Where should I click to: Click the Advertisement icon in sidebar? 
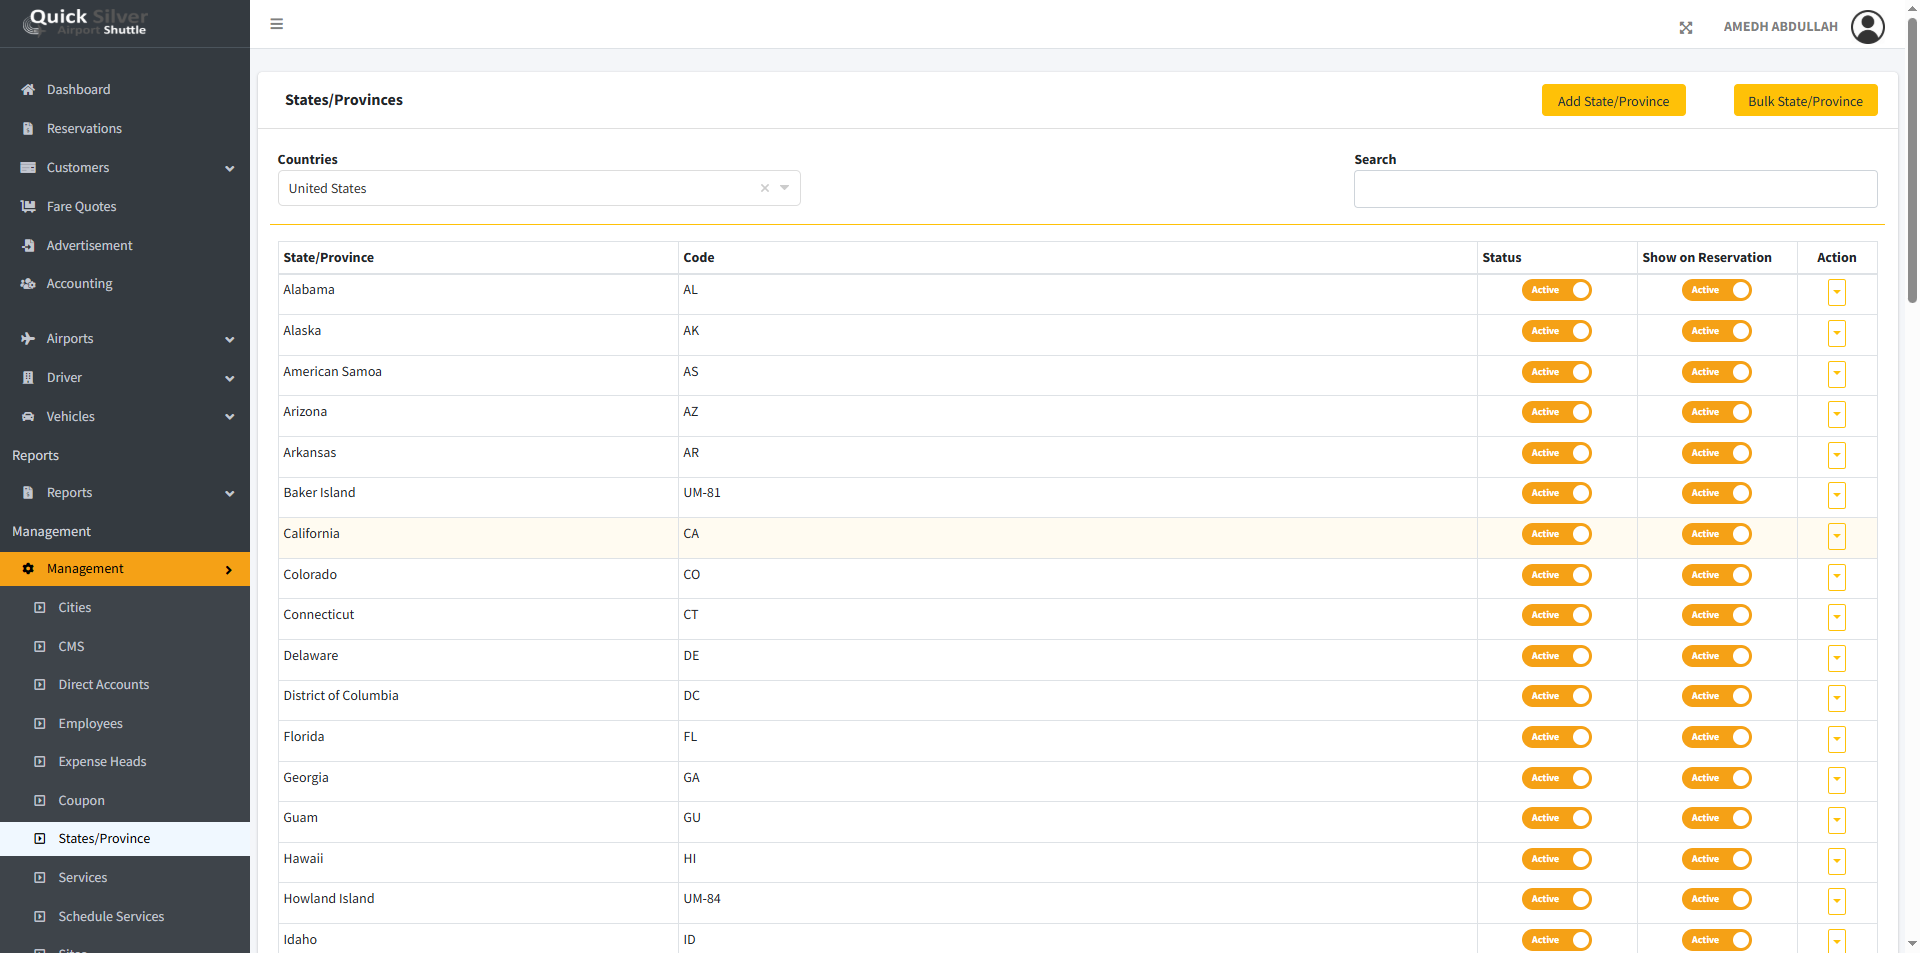click(28, 246)
